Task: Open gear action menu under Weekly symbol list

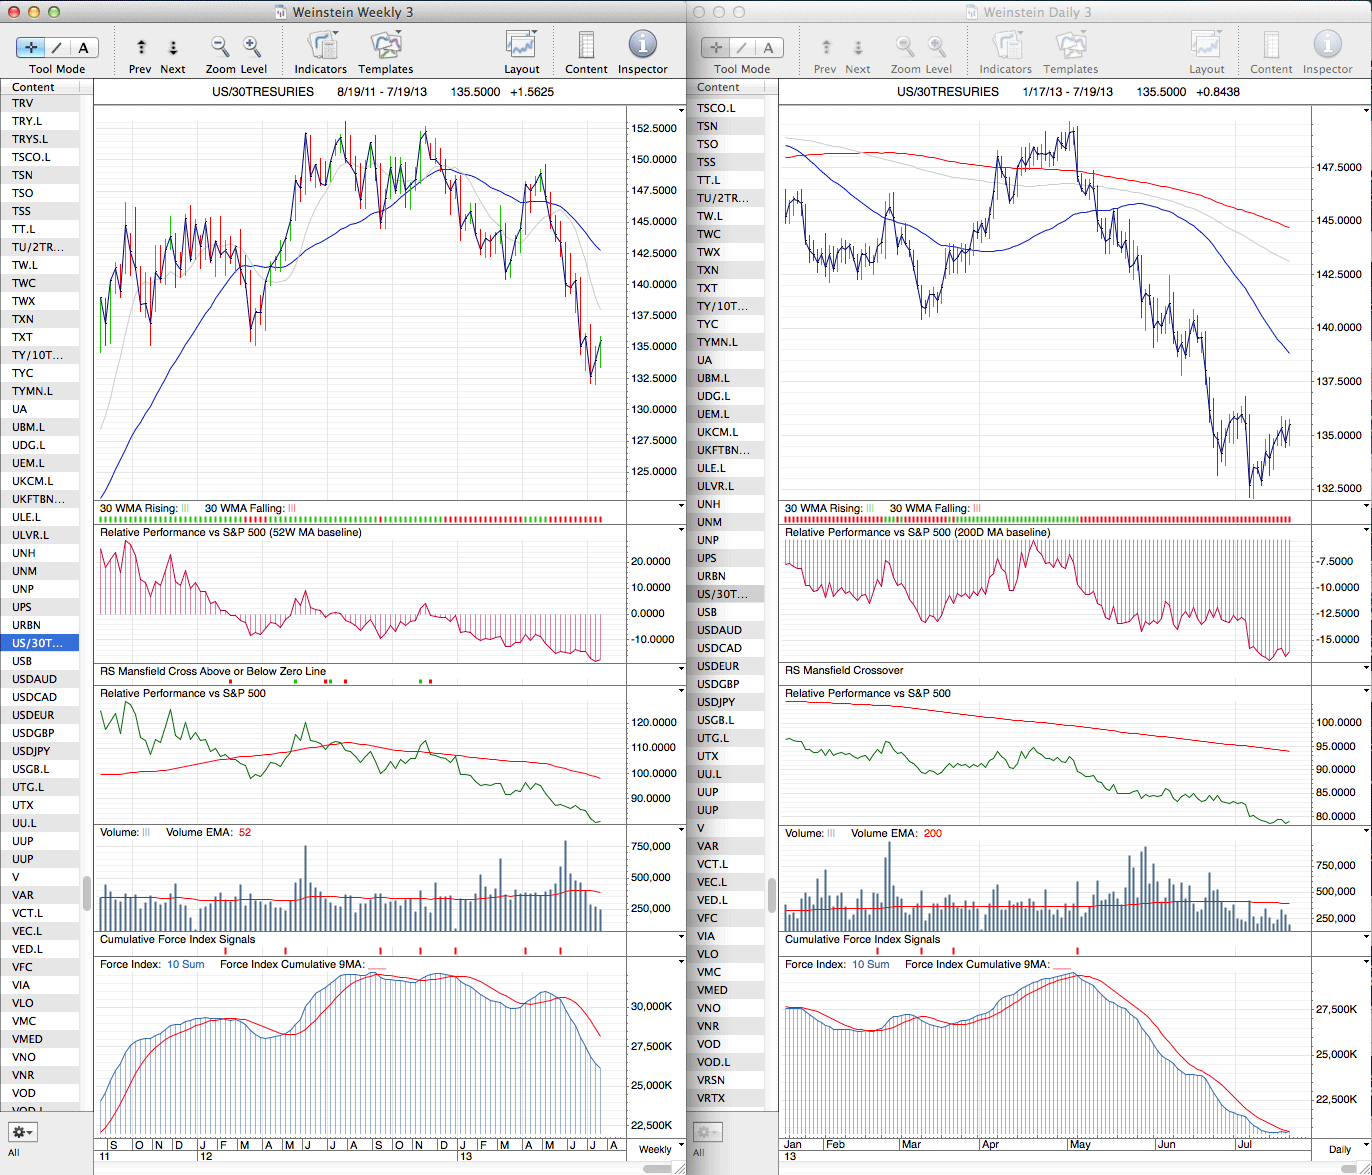Action: (x=22, y=1132)
